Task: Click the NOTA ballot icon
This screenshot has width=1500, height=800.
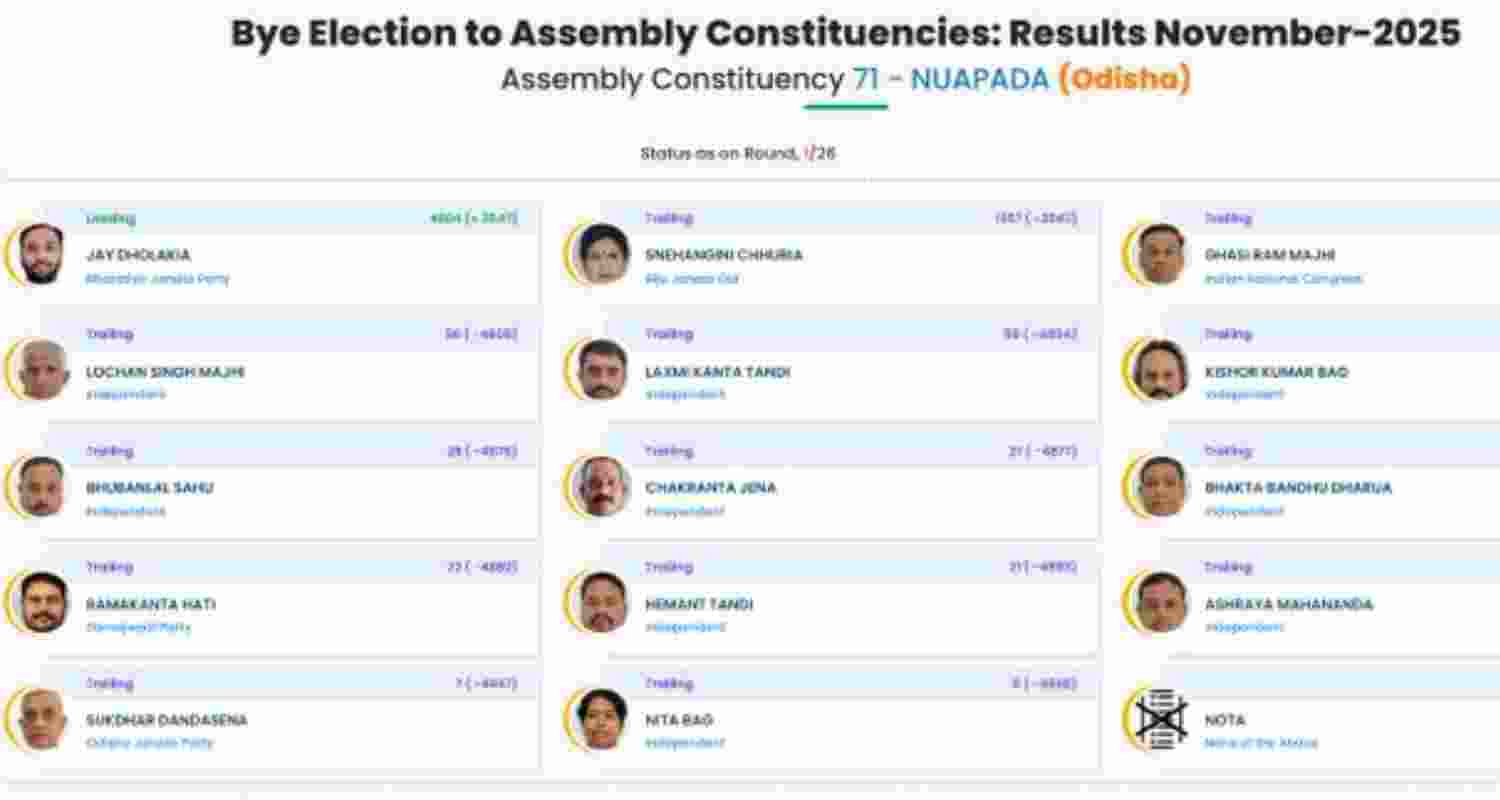Action: click(x=1160, y=718)
